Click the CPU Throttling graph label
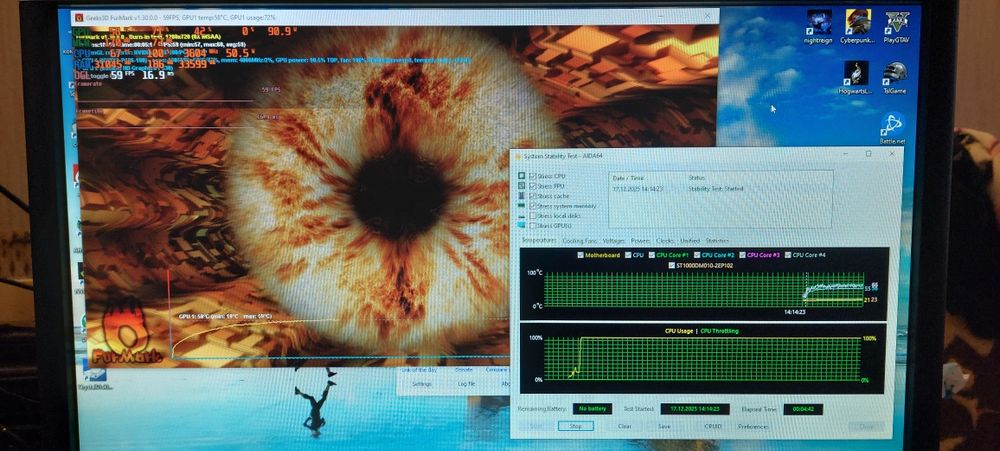Image resolution: width=1000 pixels, height=451 pixels. (x=719, y=331)
